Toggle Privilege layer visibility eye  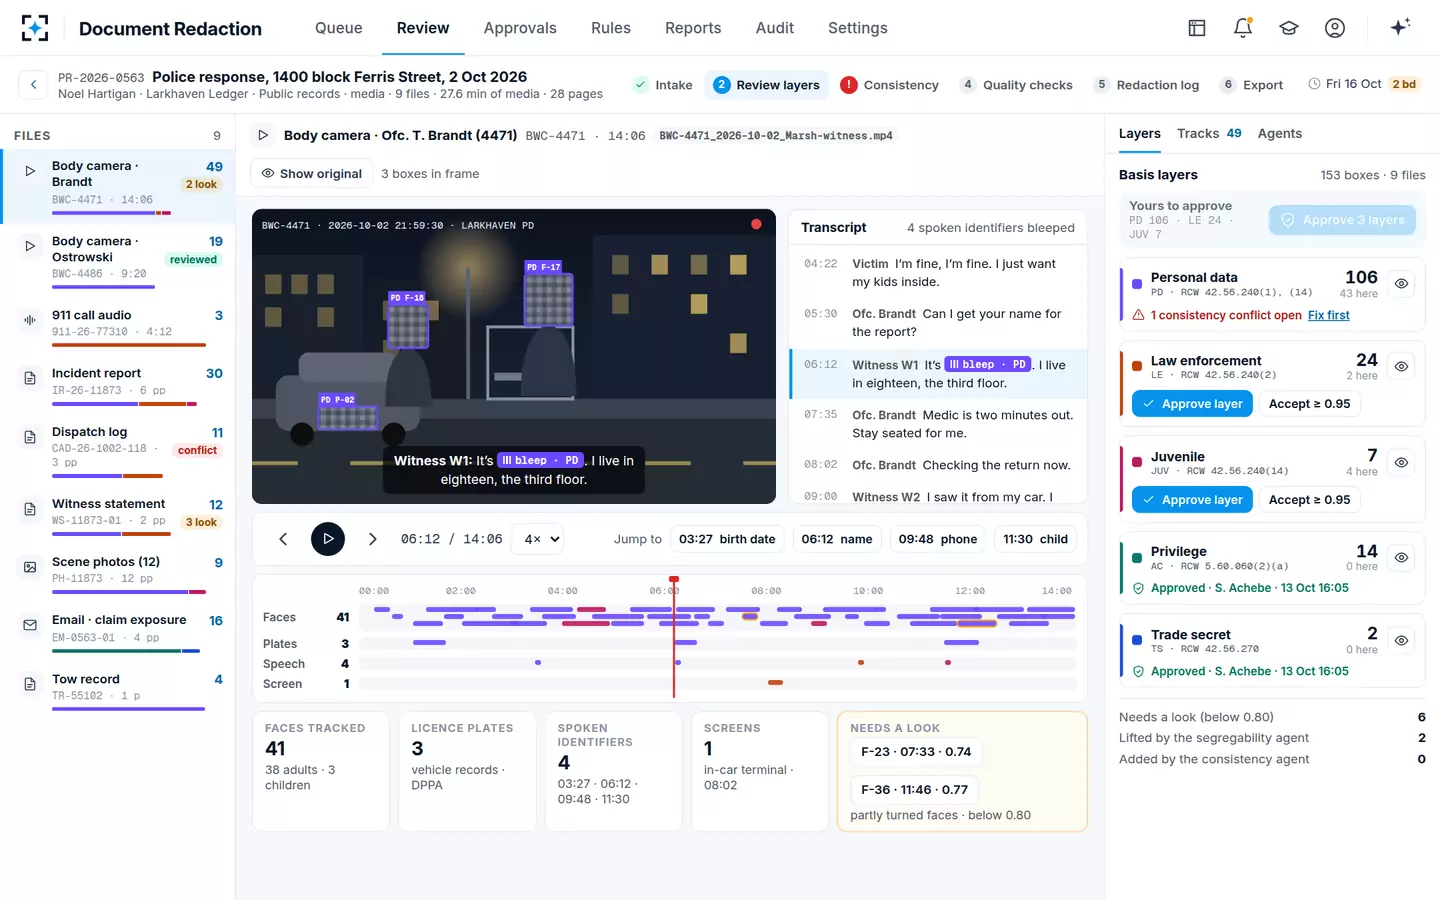pos(1402,558)
